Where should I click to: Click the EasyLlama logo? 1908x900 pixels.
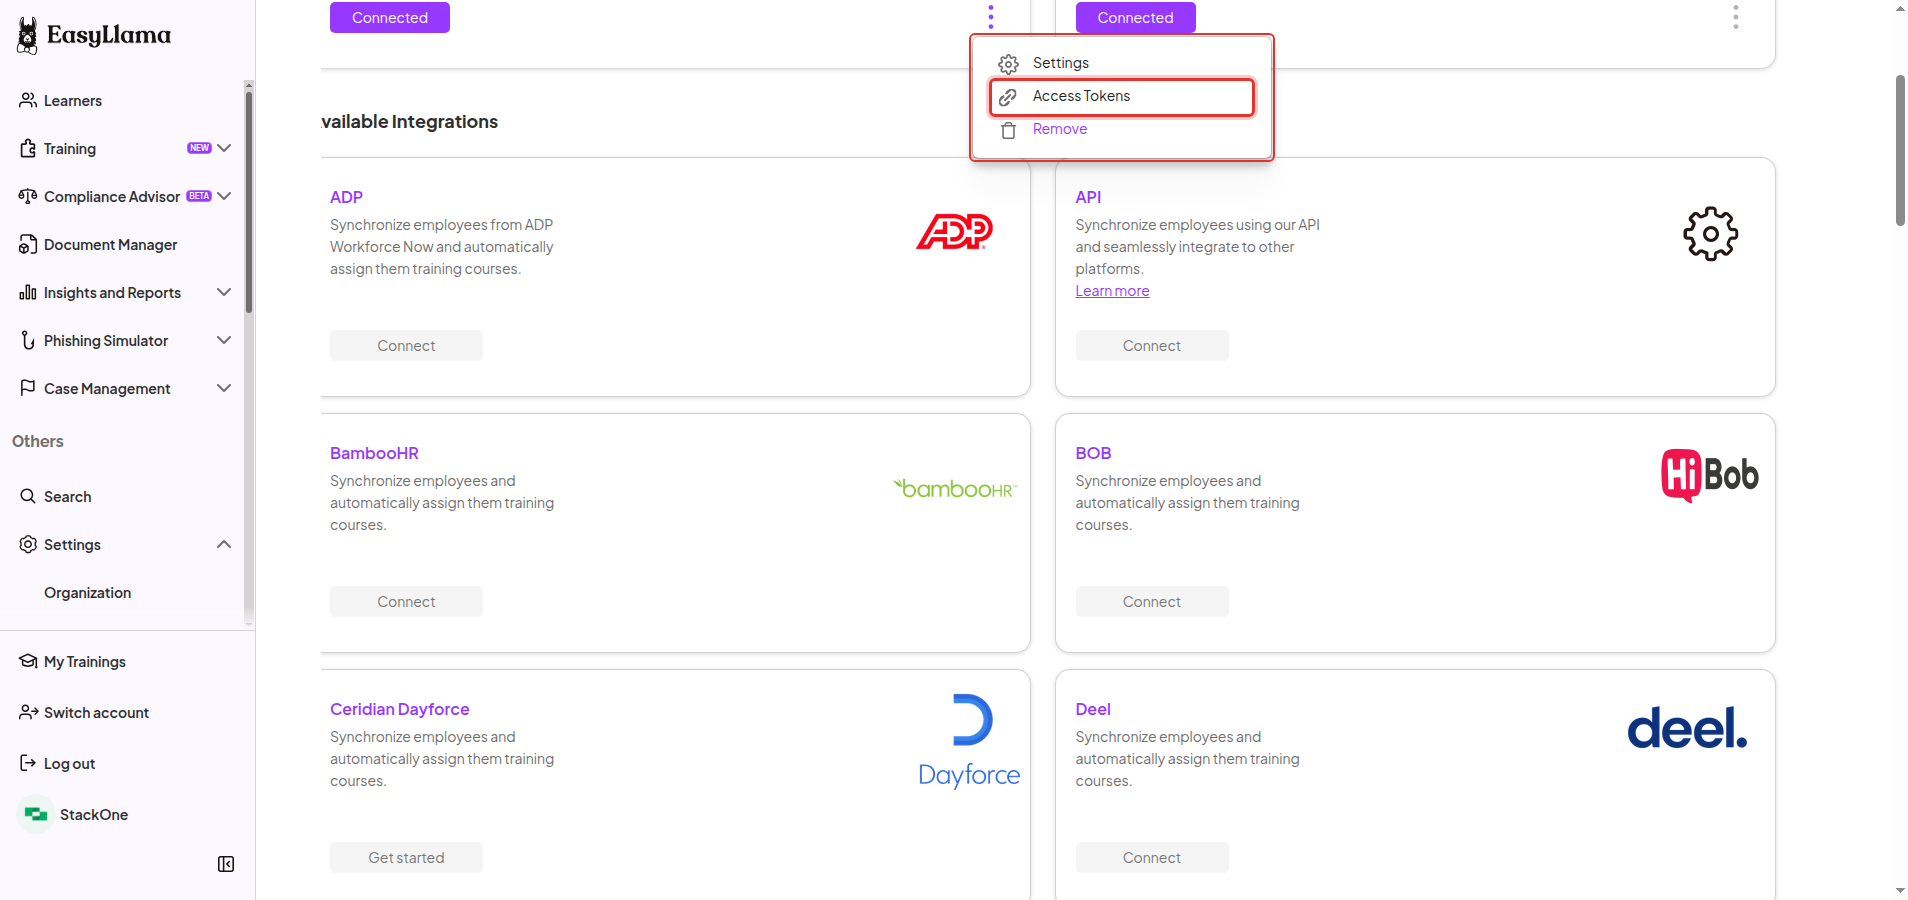click(x=94, y=35)
